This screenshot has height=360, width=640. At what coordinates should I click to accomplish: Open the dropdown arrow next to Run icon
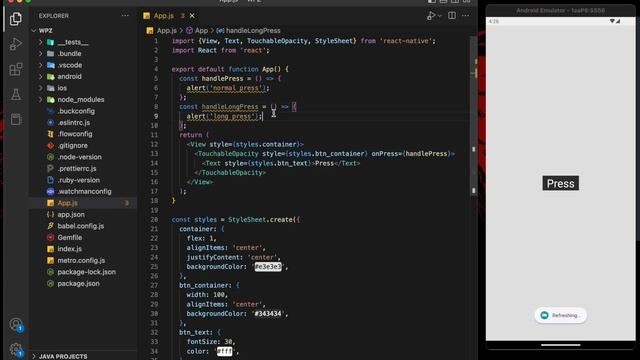tap(440, 16)
